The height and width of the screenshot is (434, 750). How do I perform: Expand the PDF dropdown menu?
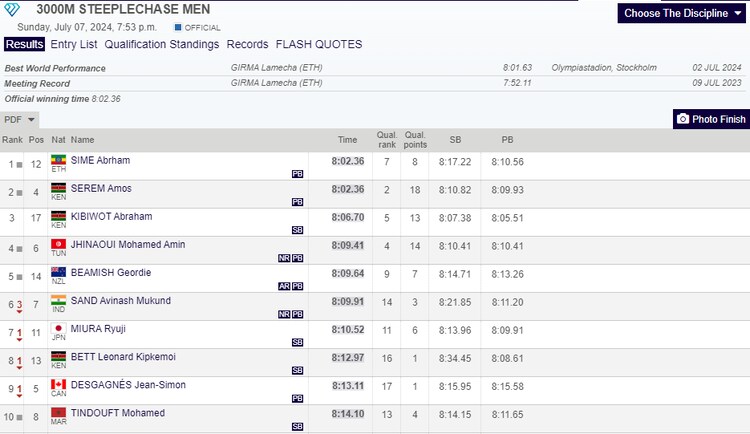[20, 119]
